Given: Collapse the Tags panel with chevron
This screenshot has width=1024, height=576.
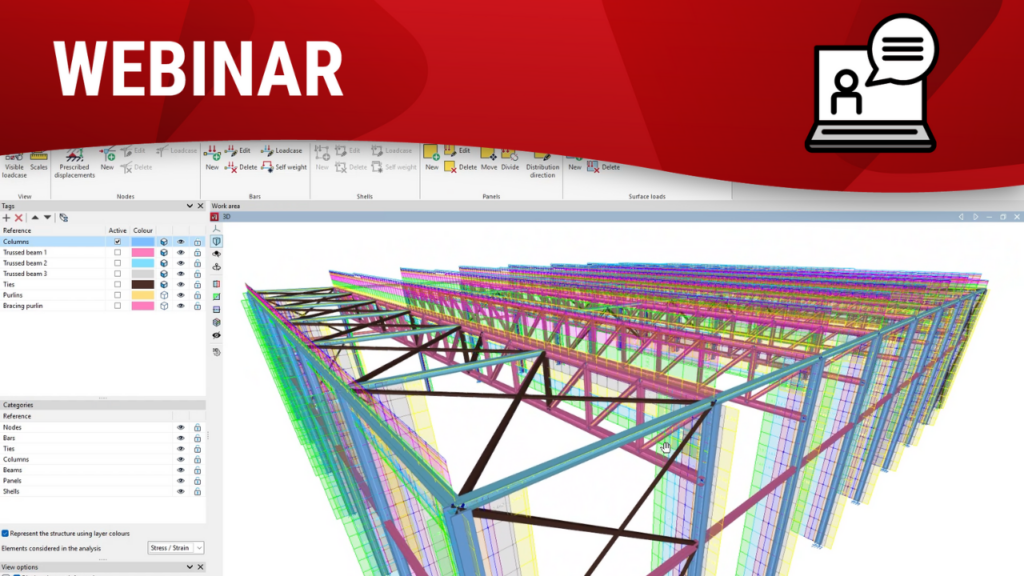Looking at the screenshot, I should [188, 206].
